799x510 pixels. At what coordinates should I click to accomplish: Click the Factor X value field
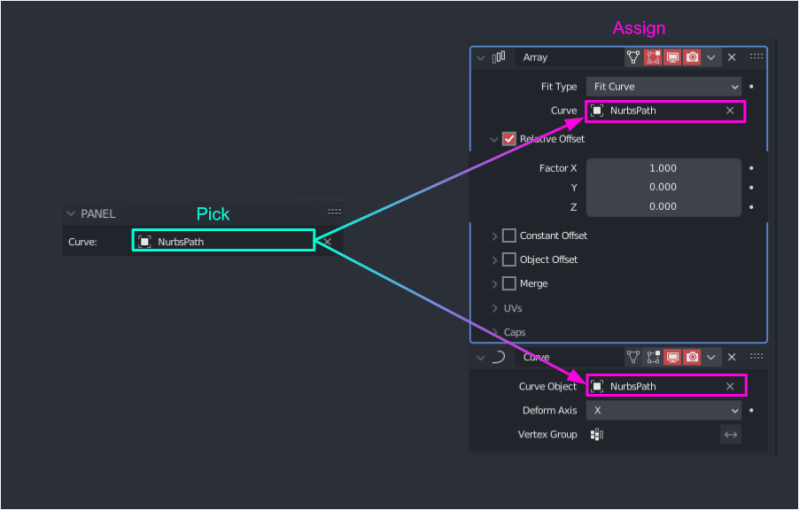click(663, 168)
